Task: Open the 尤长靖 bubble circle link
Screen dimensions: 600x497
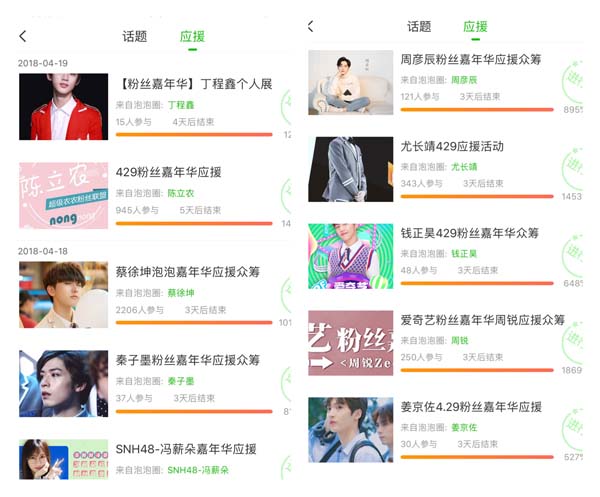Action: (x=464, y=167)
